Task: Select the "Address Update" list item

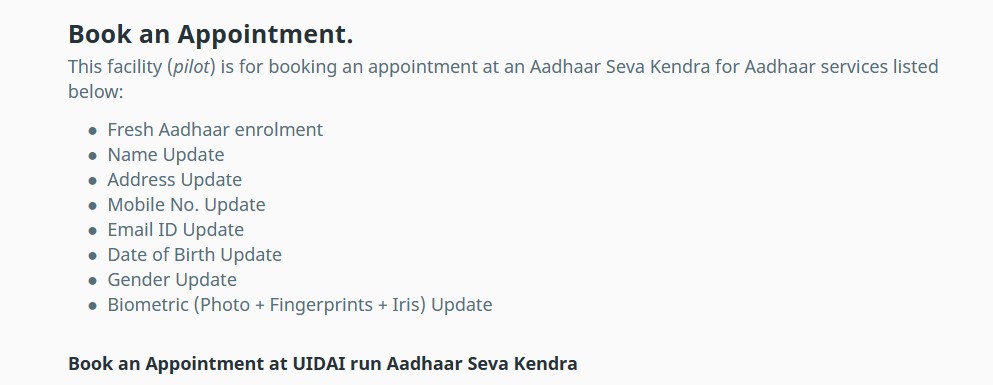Action: click(x=175, y=180)
